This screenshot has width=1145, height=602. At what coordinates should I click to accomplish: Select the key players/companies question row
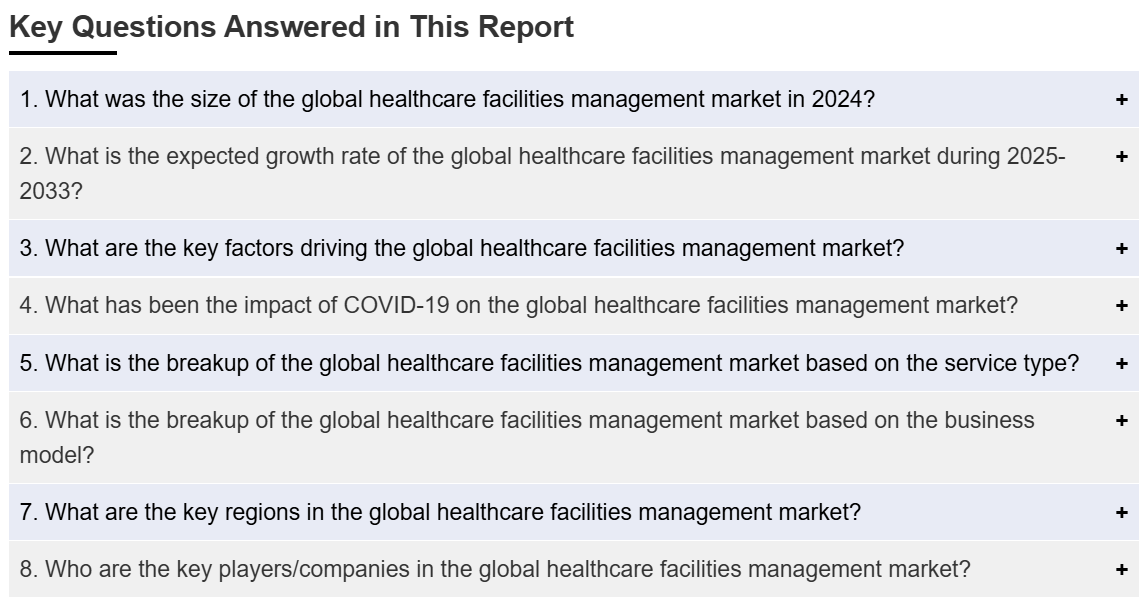[494, 570]
